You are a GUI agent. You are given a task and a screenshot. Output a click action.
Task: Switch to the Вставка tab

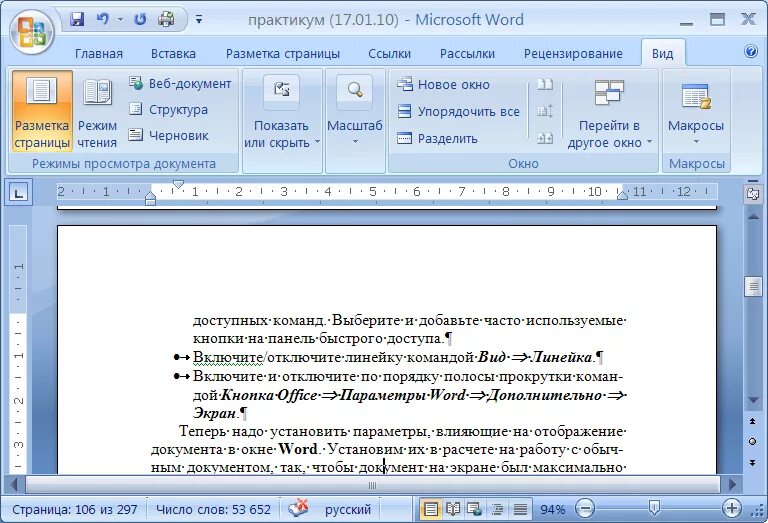(x=173, y=54)
